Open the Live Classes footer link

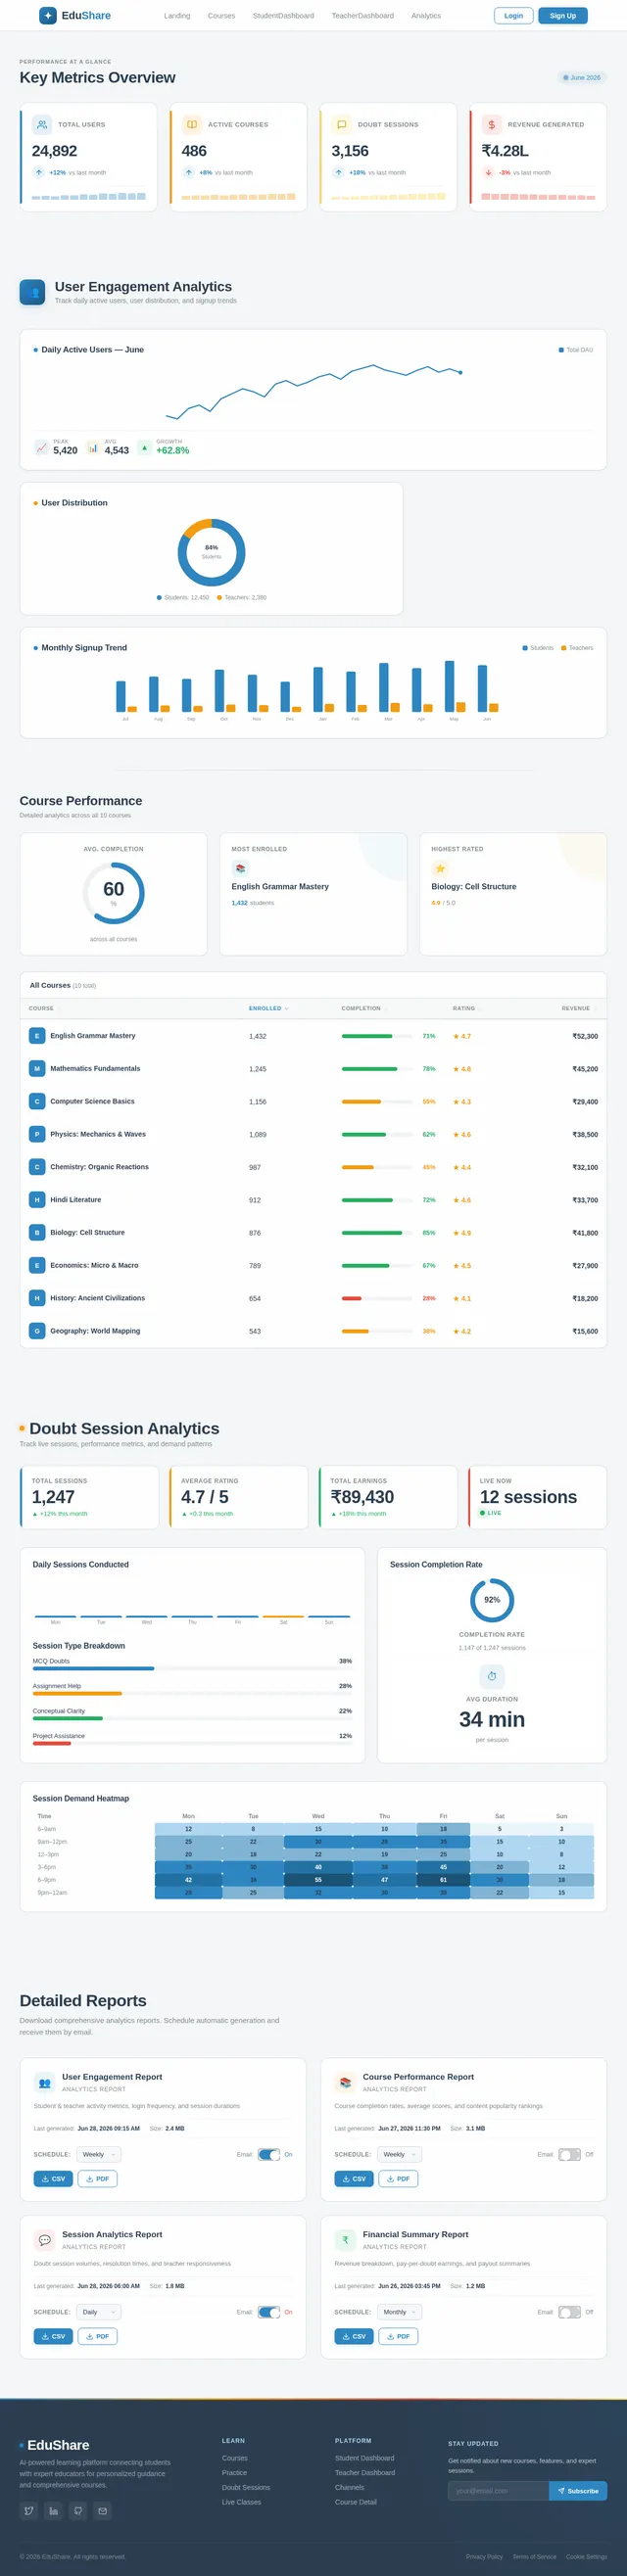pyautogui.click(x=241, y=2502)
